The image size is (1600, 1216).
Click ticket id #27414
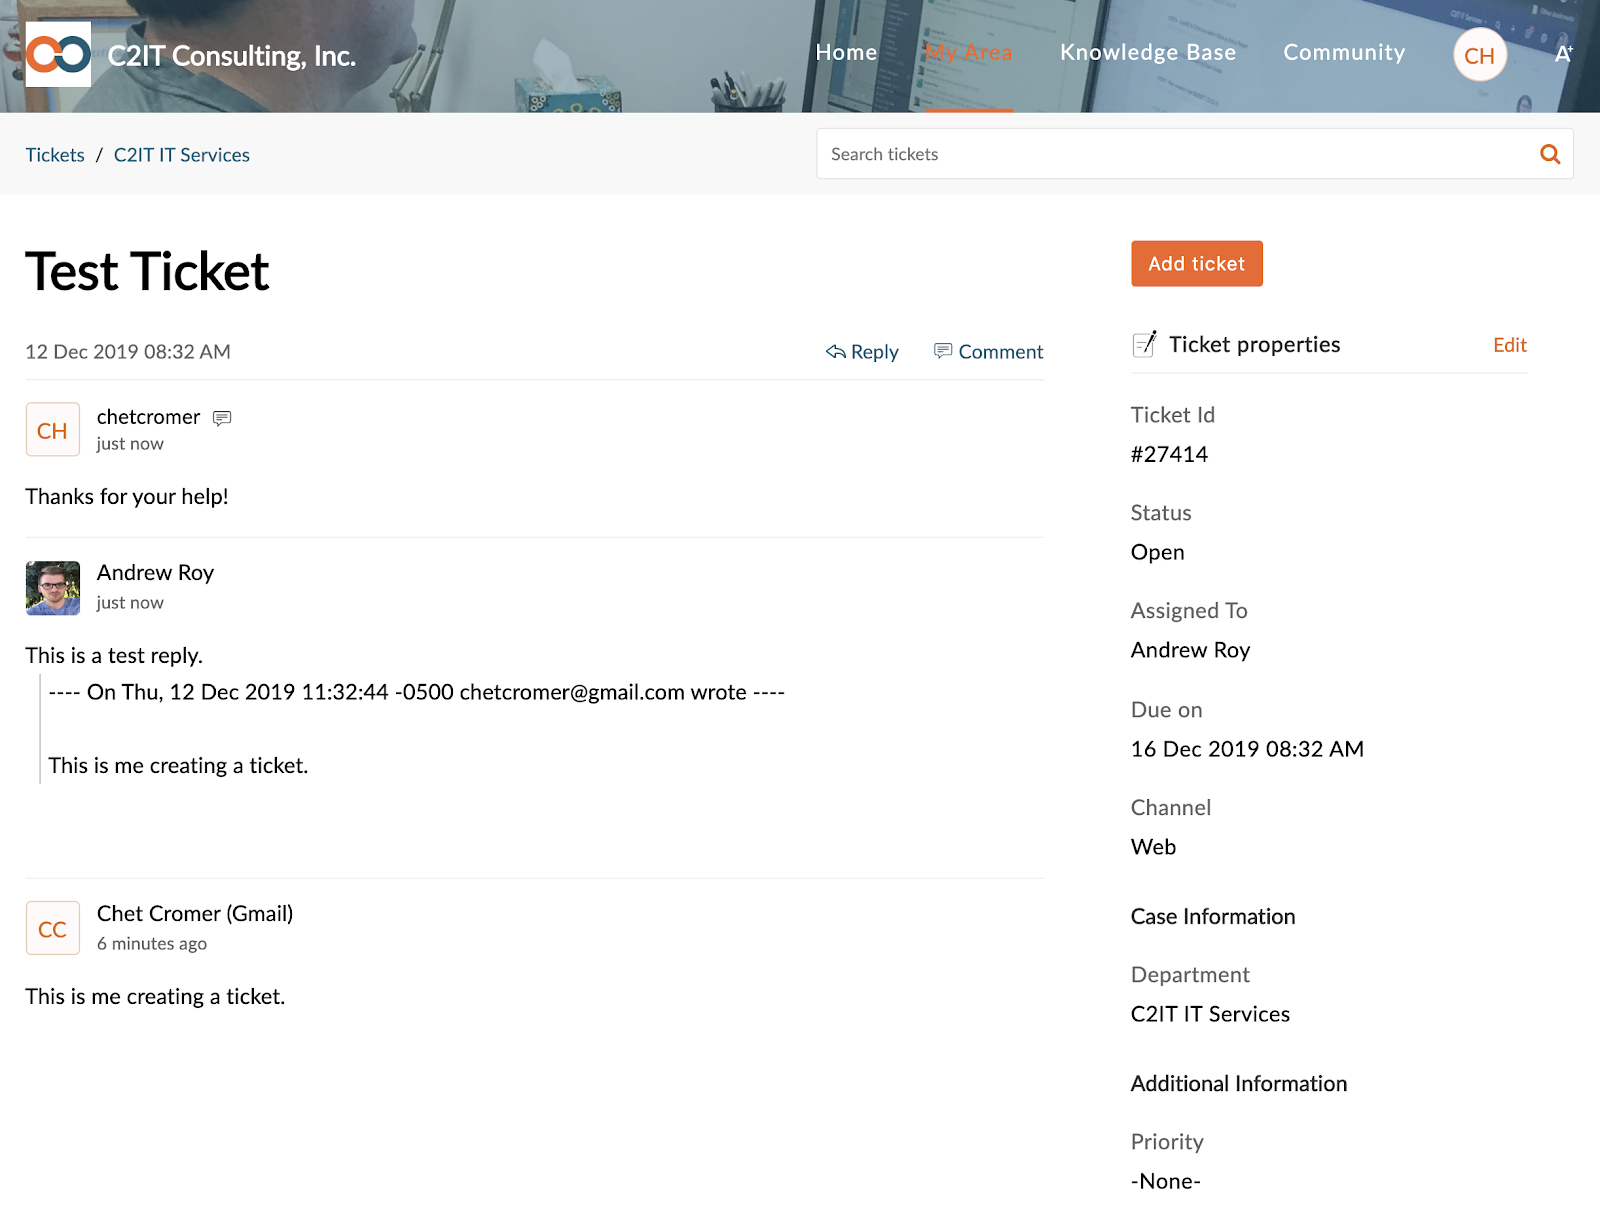click(1169, 455)
